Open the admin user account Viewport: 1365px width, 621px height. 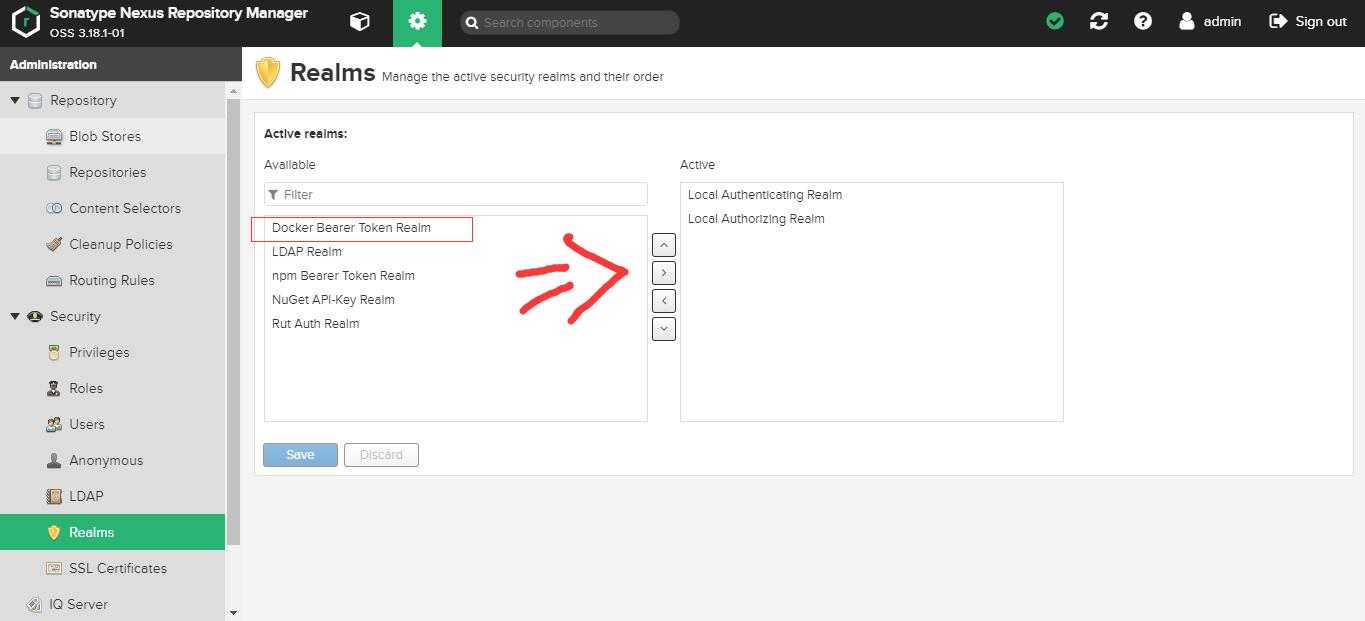[1210, 21]
